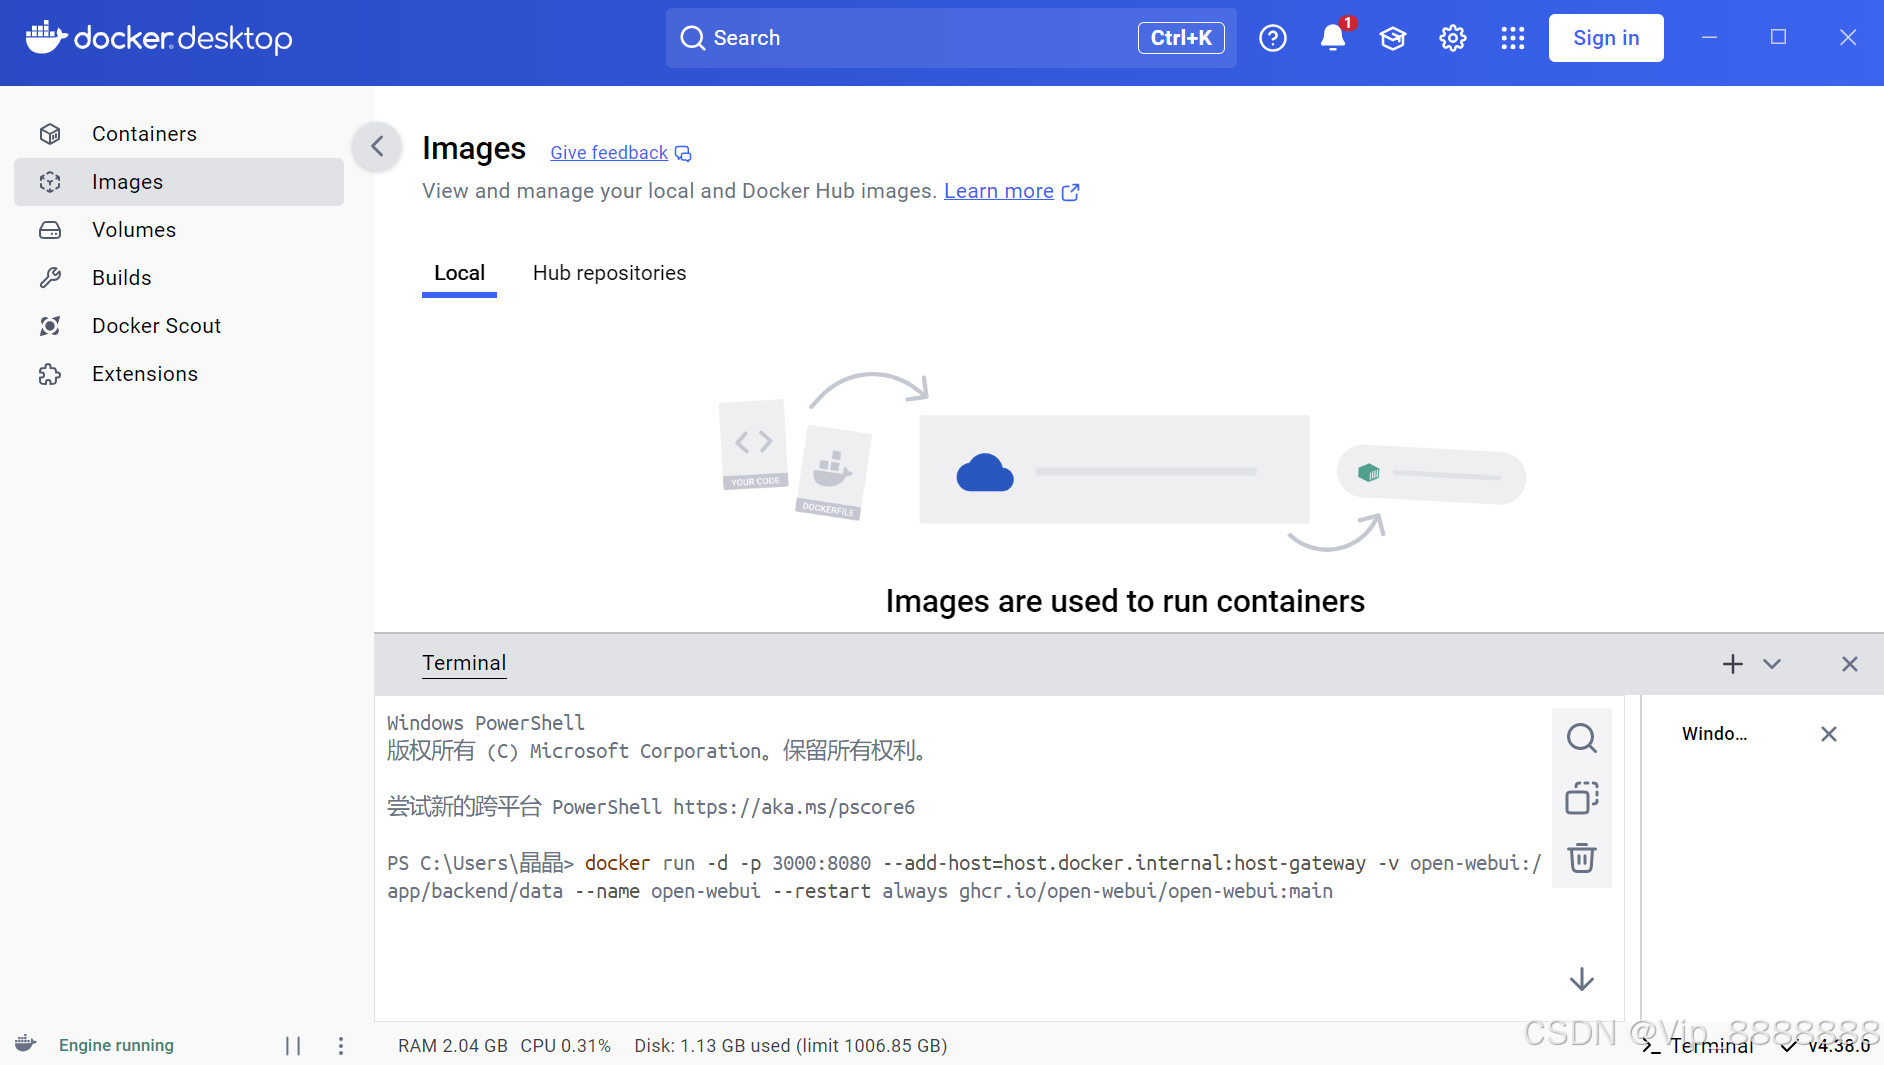Open Docker Desktop settings via the gear icon
This screenshot has height=1065, width=1884.
[x=1452, y=37]
